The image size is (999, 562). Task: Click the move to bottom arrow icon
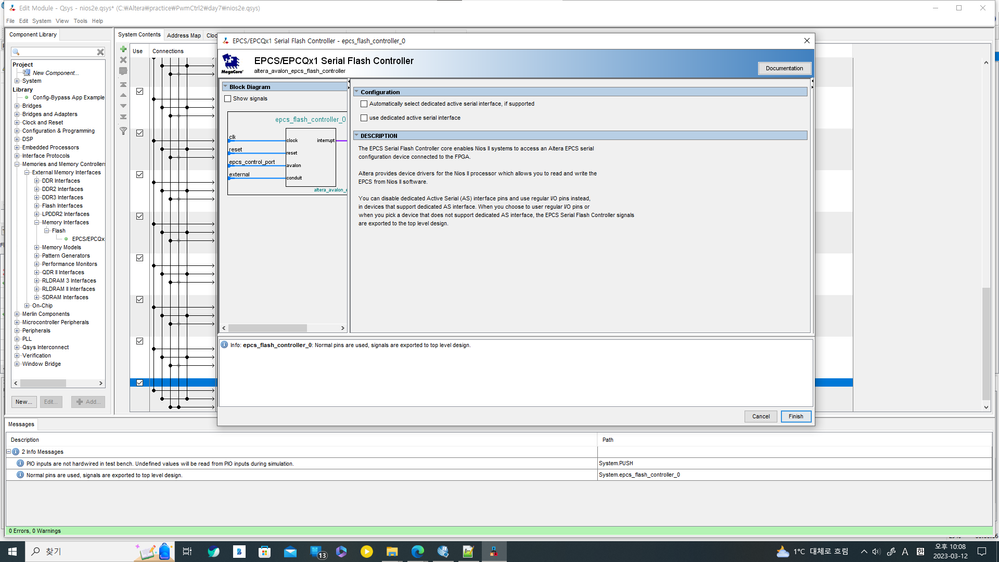[123, 117]
